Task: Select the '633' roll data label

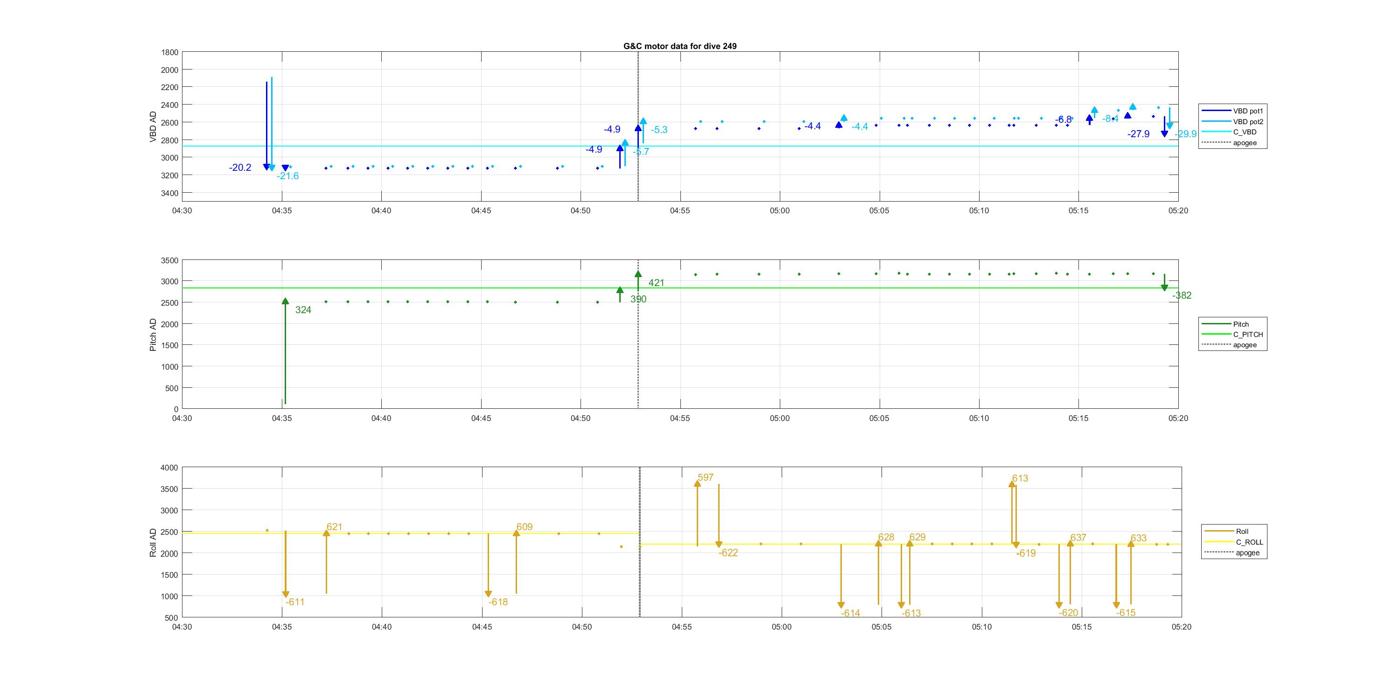Action: click(x=1138, y=539)
